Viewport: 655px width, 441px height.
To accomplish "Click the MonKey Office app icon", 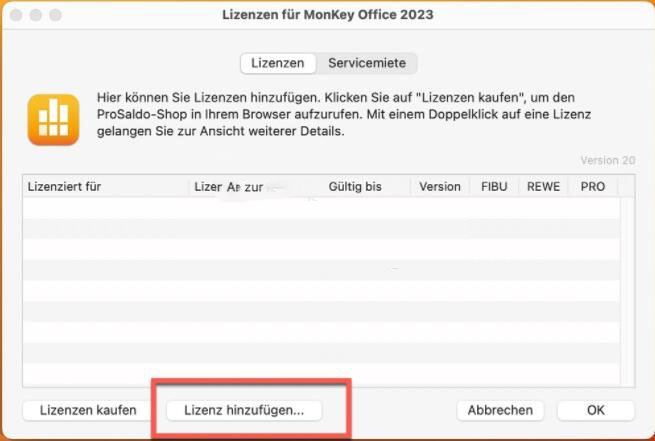I will click(53, 119).
